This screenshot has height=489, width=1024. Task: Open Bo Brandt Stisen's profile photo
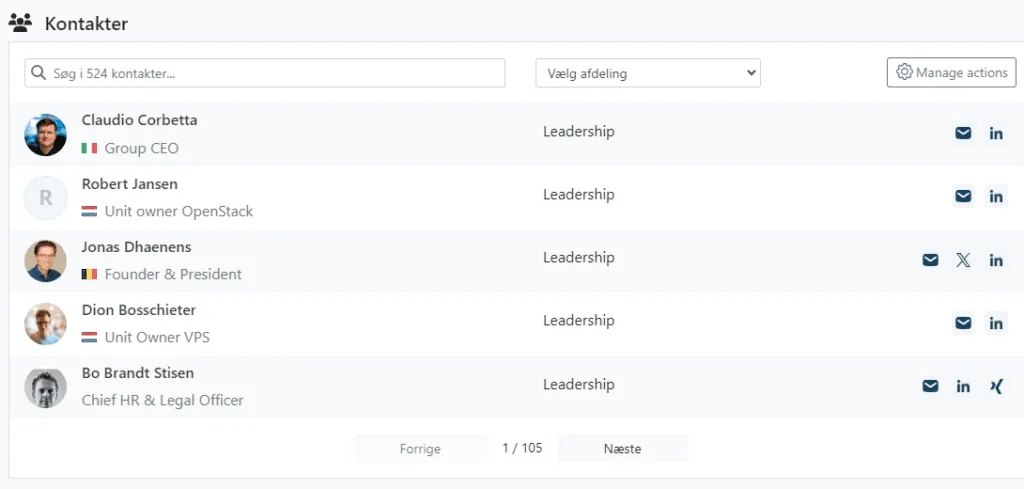pos(46,387)
